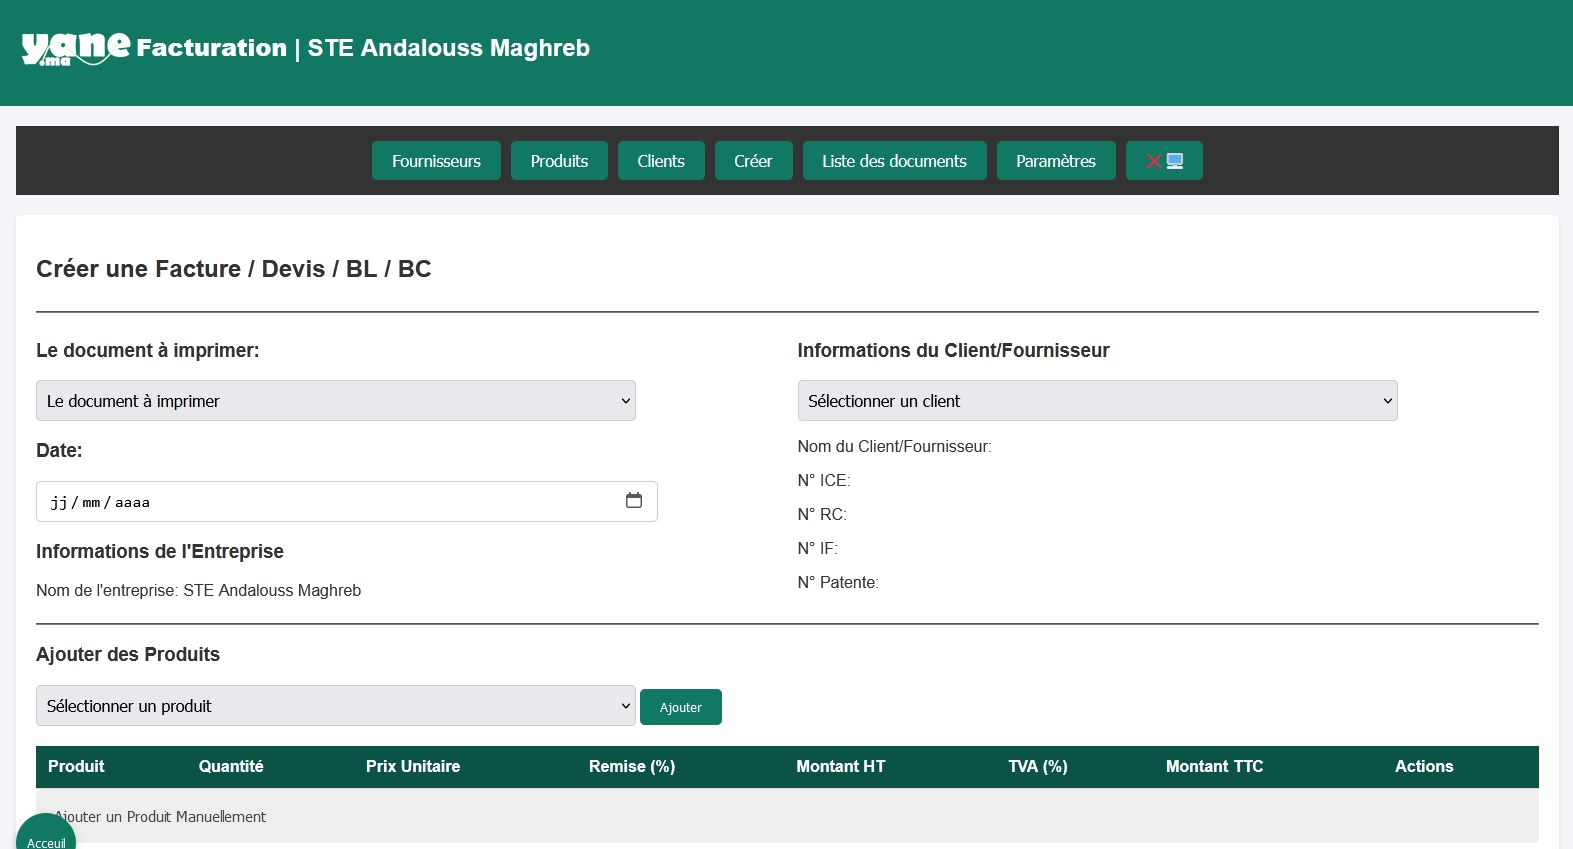Expand the 'Sélectionner un client' dropdown

point(1097,401)
